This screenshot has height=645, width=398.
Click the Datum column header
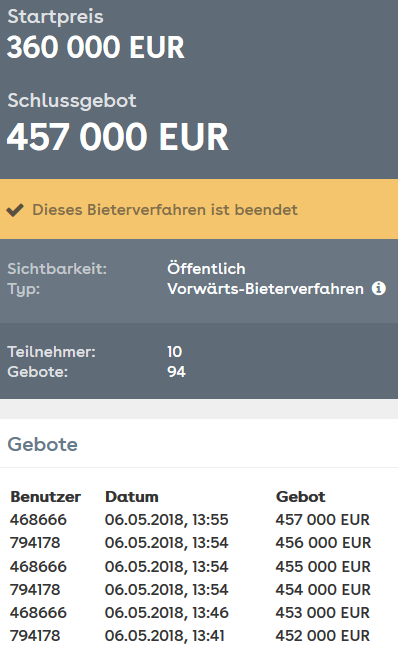click(x=132, y=497)
